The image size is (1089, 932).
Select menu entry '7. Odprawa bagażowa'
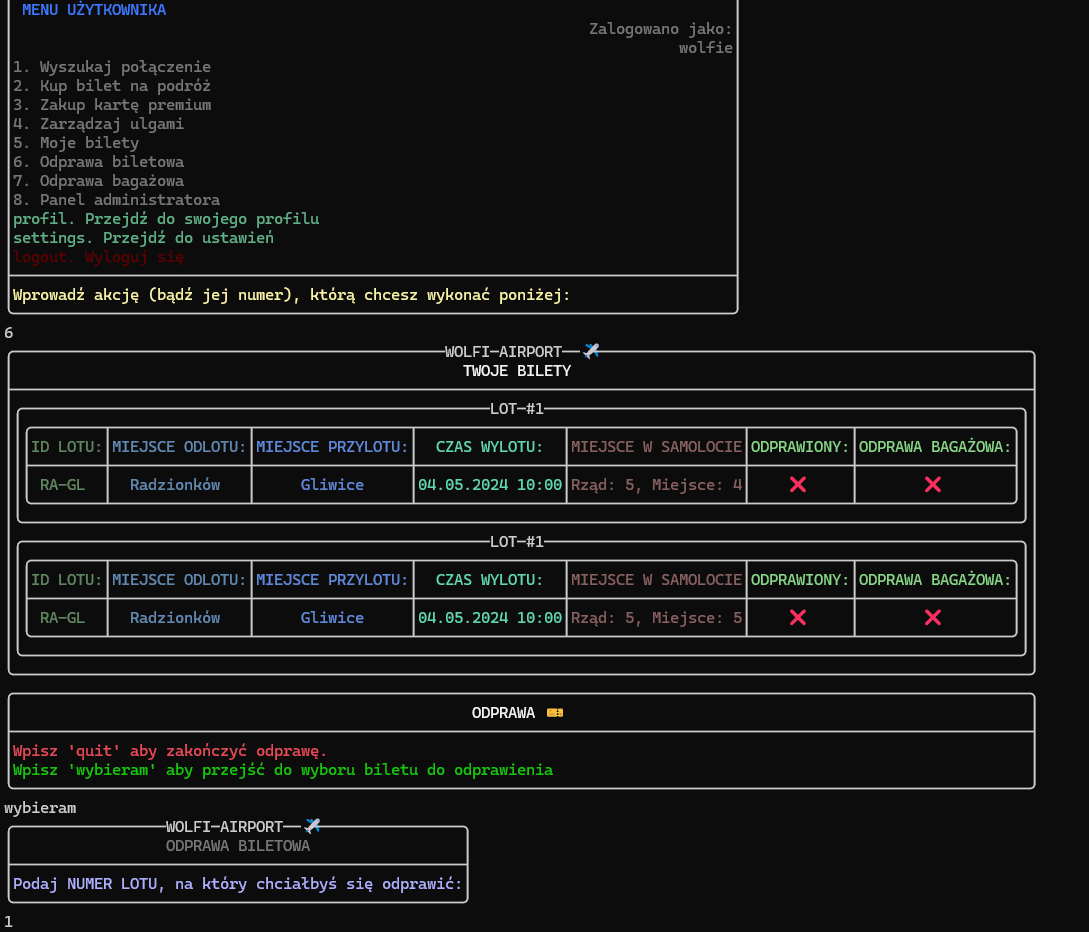pos(98,181)
